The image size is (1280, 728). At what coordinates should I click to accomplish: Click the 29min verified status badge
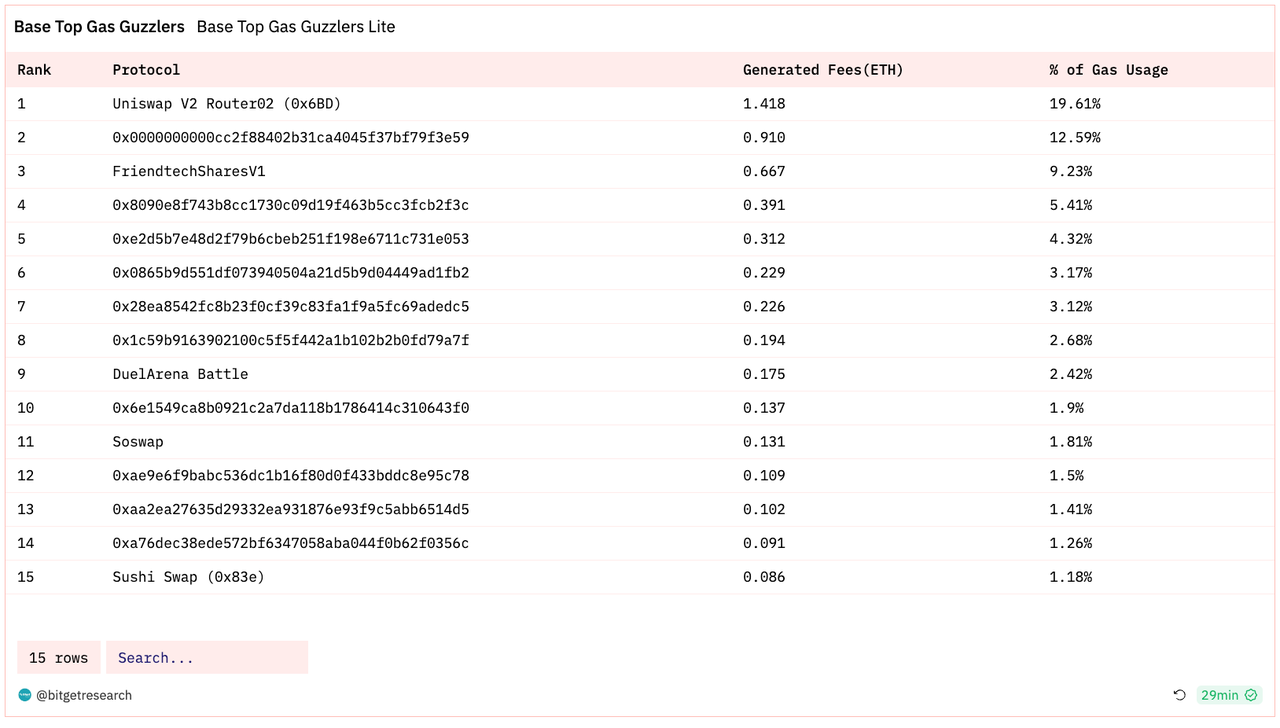click(x=1229, y=695)
